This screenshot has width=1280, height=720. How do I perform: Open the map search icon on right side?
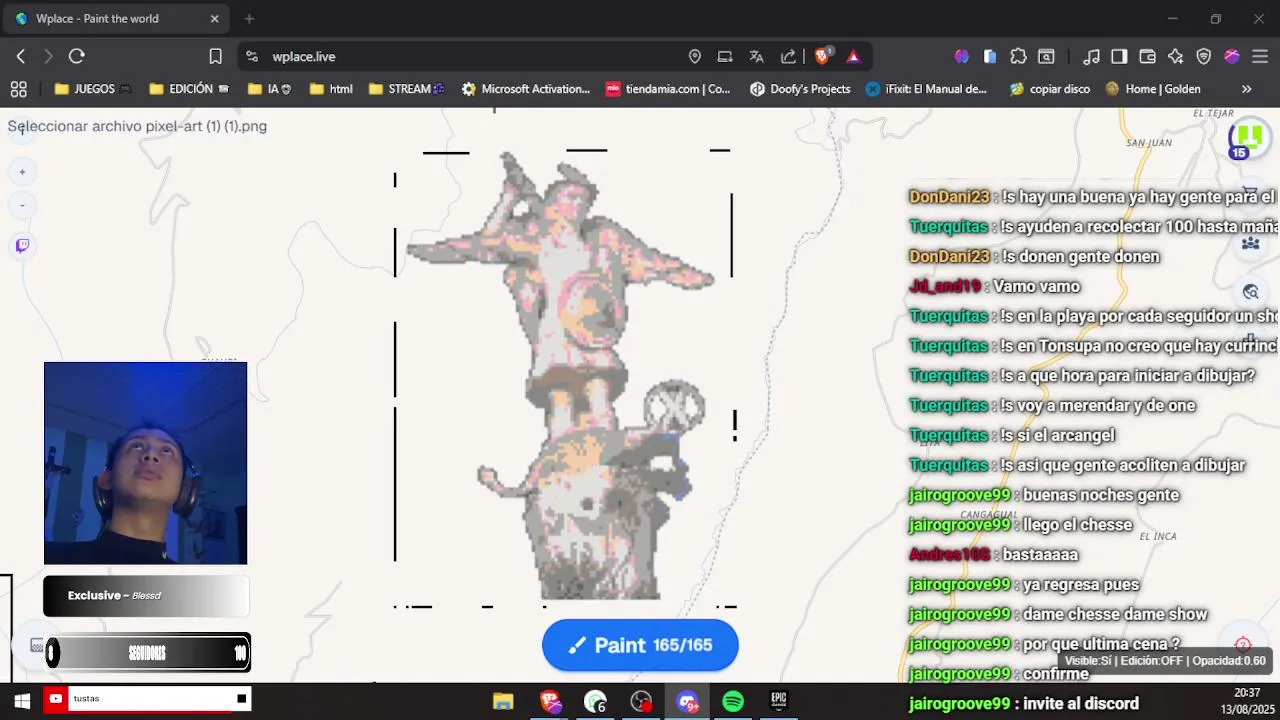(1250, 292)
